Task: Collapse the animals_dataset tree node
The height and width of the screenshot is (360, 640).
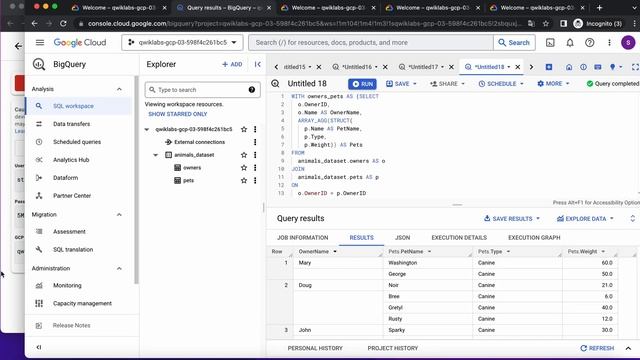Action: (156, 155)
